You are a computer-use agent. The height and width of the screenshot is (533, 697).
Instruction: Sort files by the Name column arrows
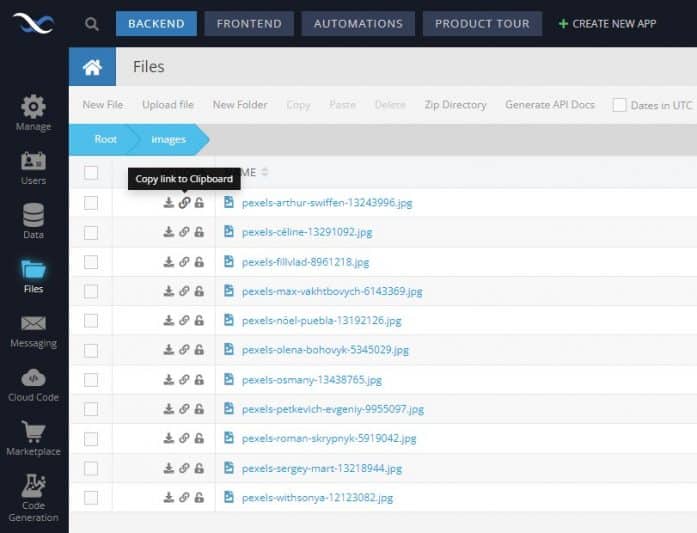coord(265,173)
